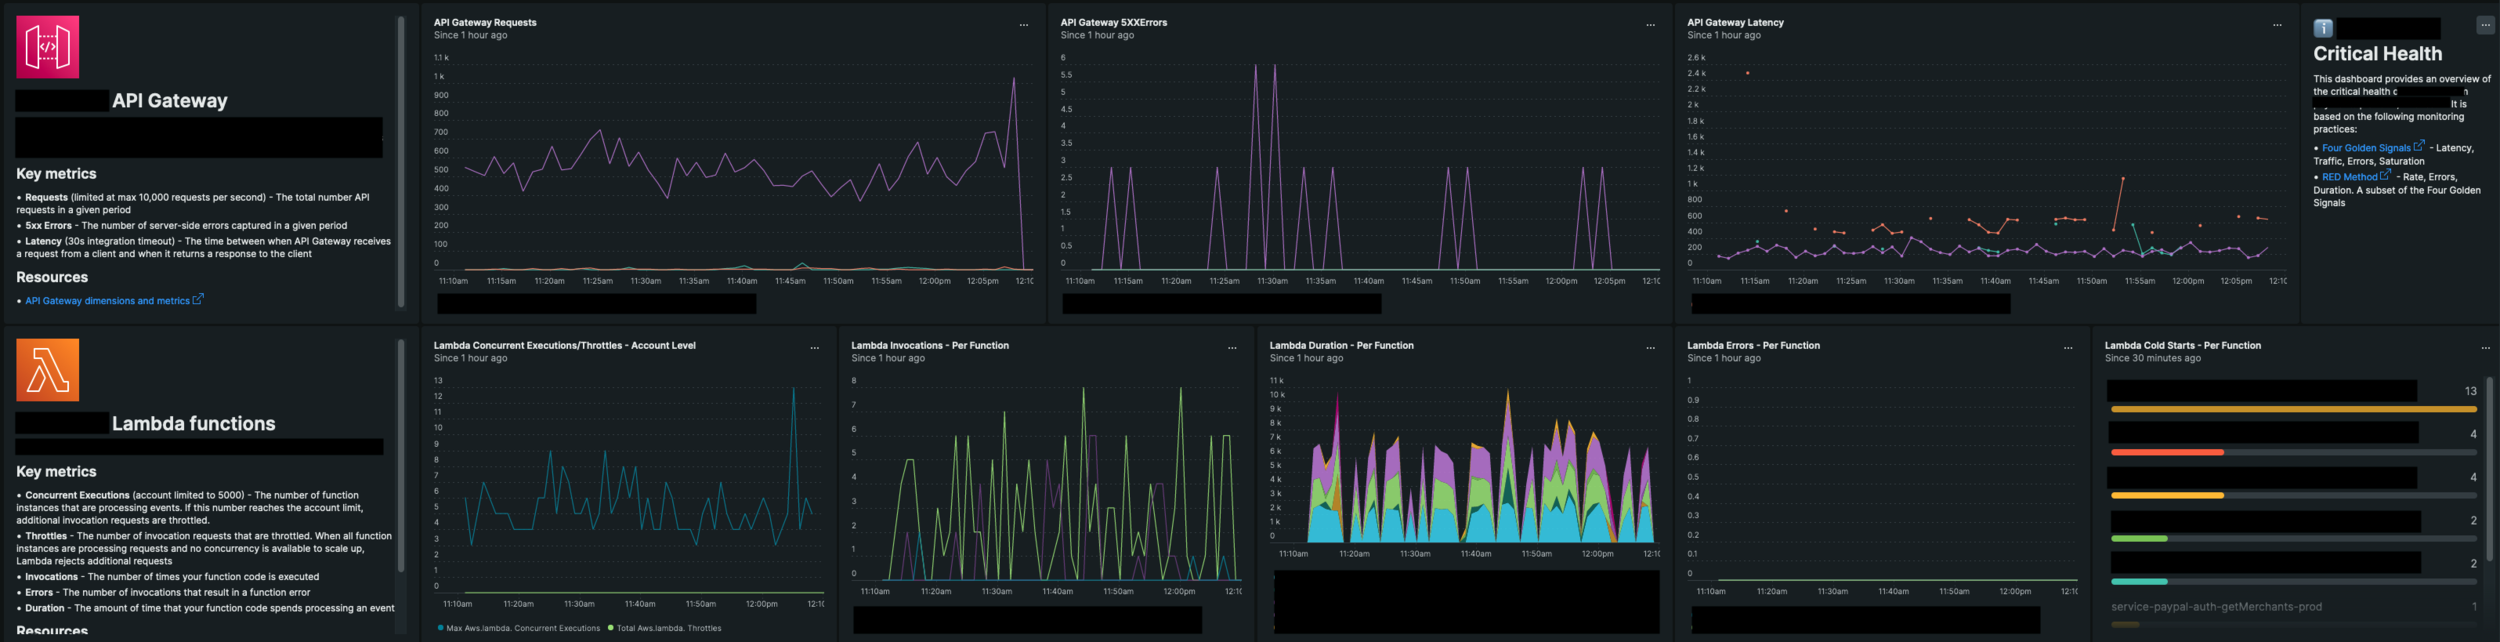
Task: Click the highest spike in the API Gateway Requests chart
Action: coord(1013,80)
